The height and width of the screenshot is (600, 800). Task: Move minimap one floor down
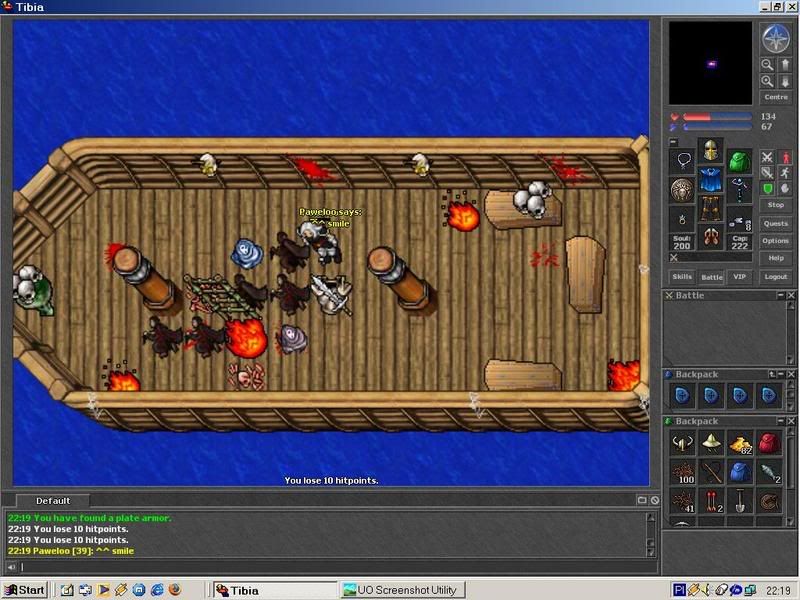[785, 82]
